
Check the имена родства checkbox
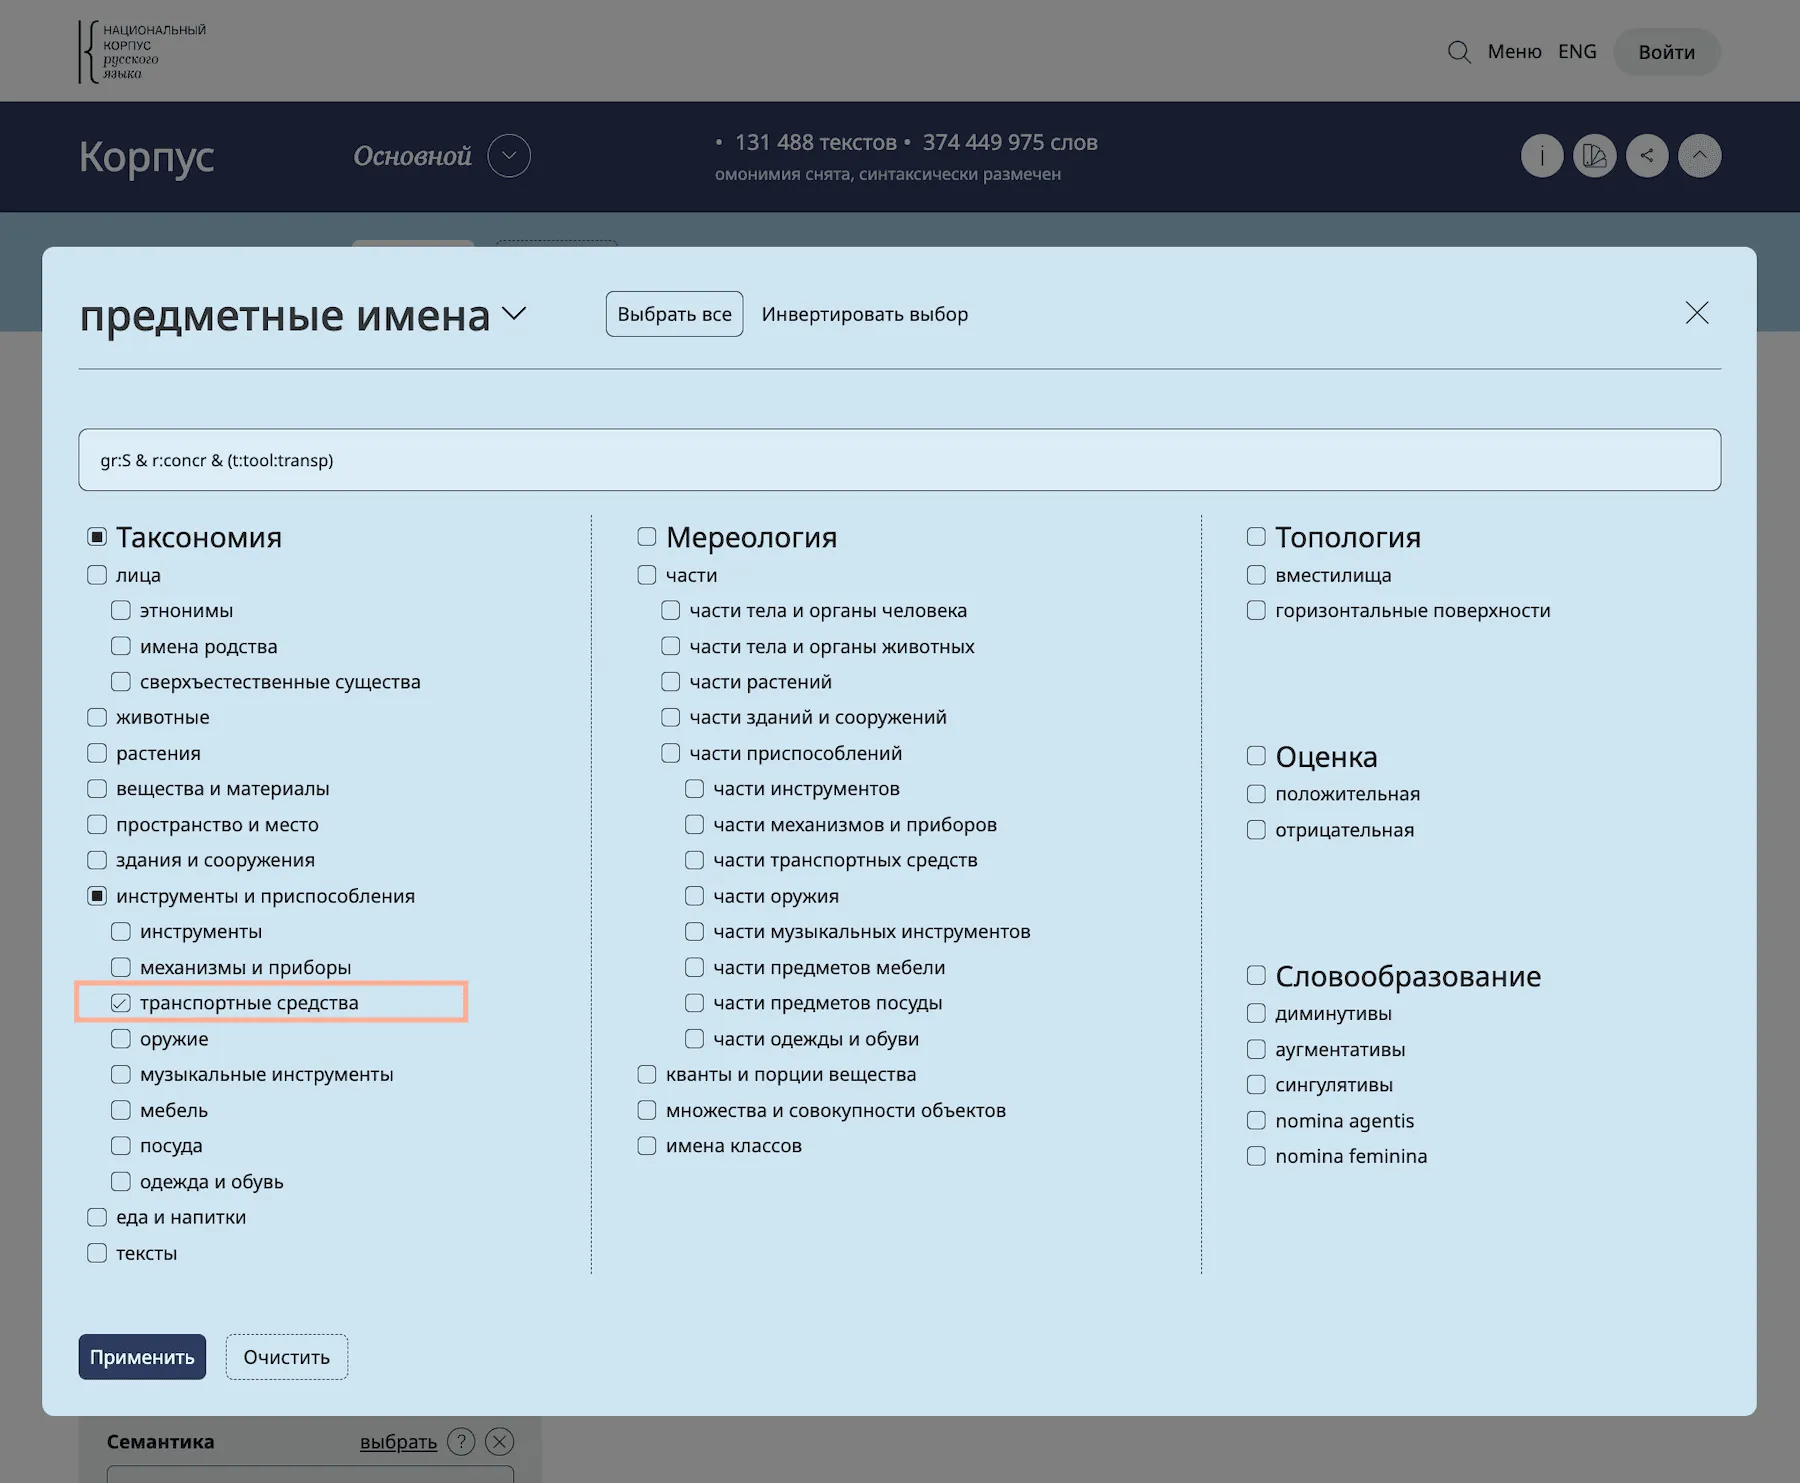[121, 646]
